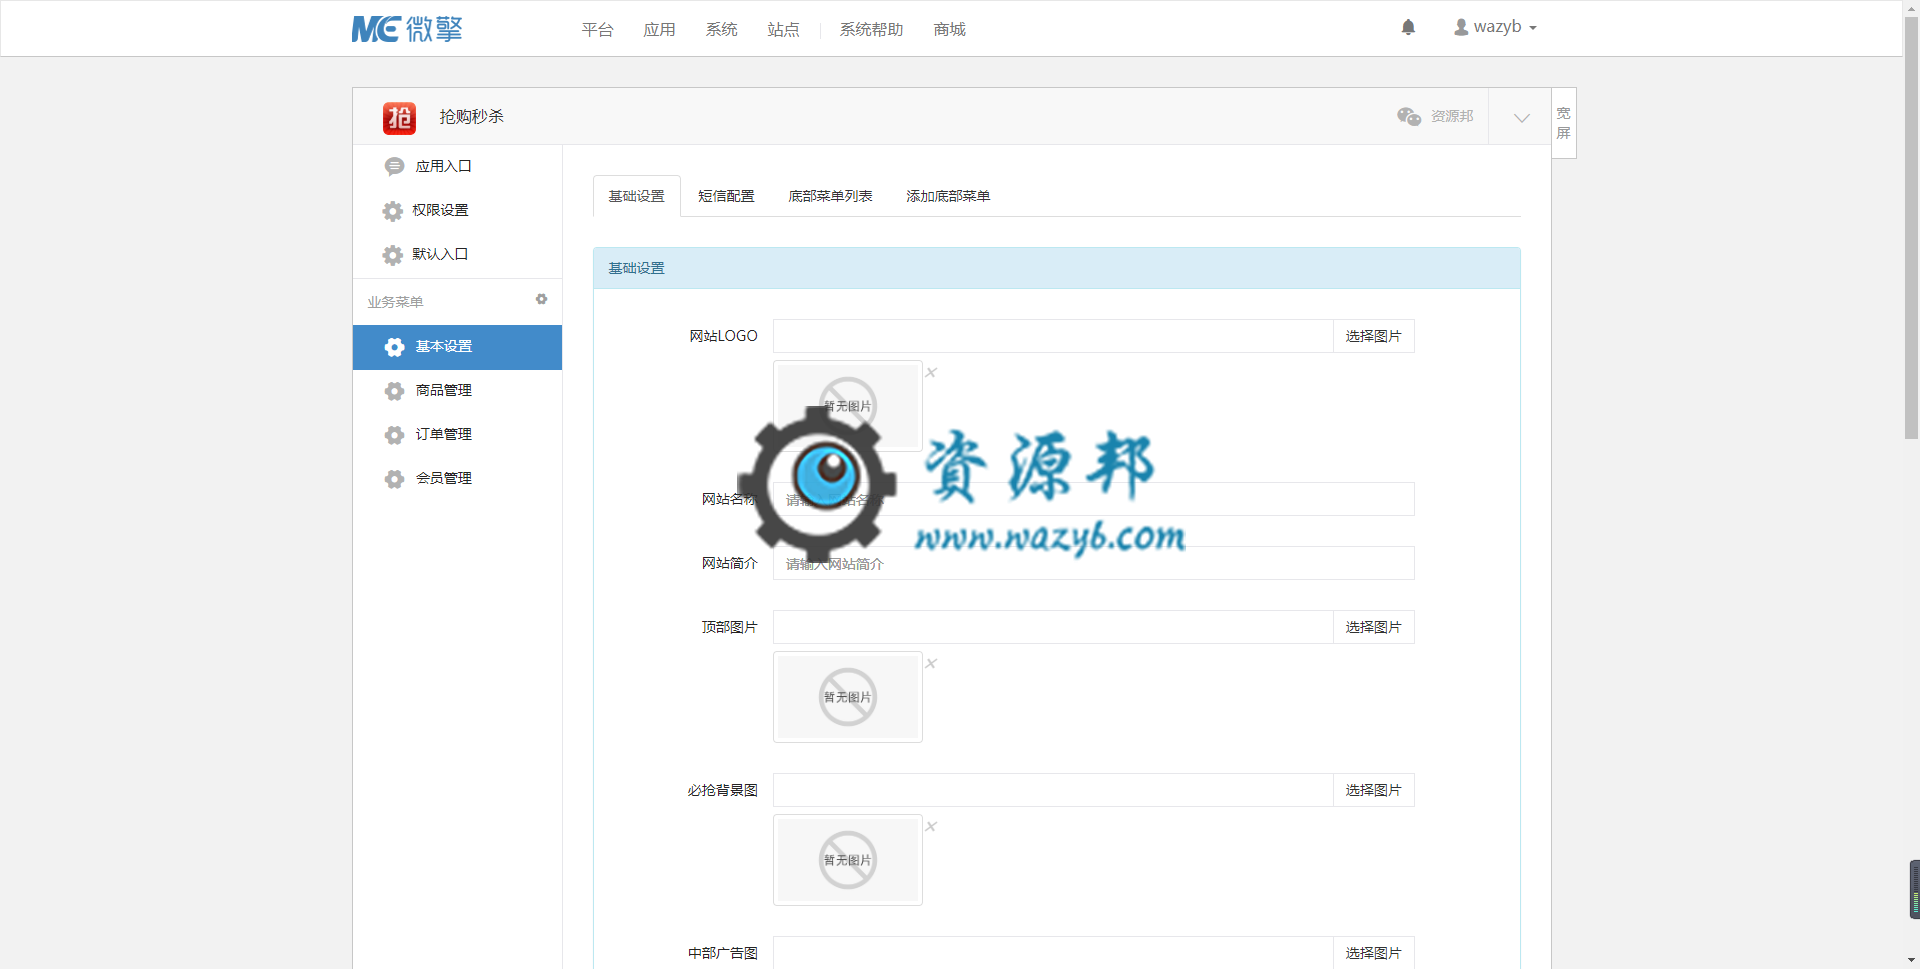Image resolution: width=1920 pixels, height=969 pixels.
Task: Click 选择图片 for 网站LOGO
Action: pos(1373,336)
